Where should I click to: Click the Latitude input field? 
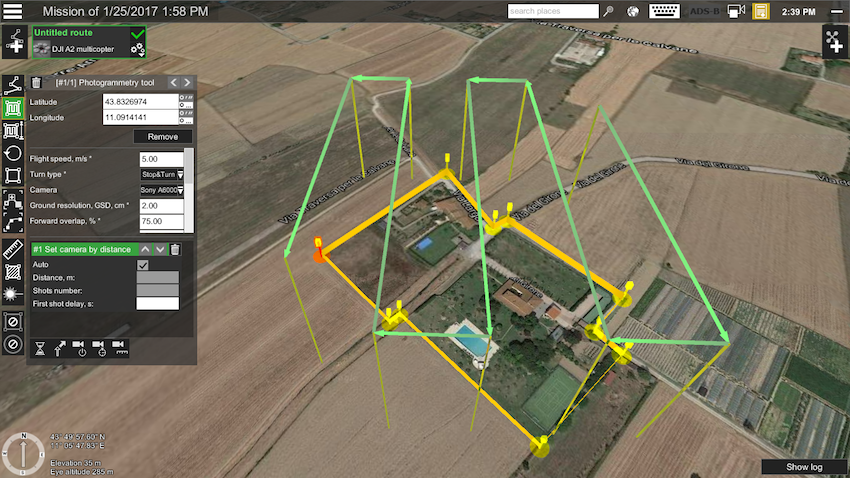click(x=140, y=101)
